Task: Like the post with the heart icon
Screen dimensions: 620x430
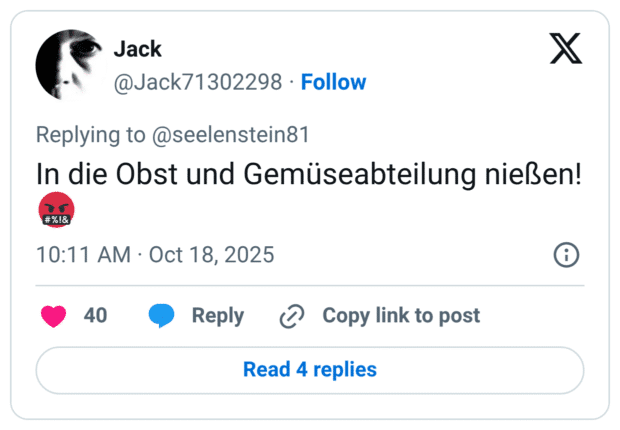Action: point(53,316)
